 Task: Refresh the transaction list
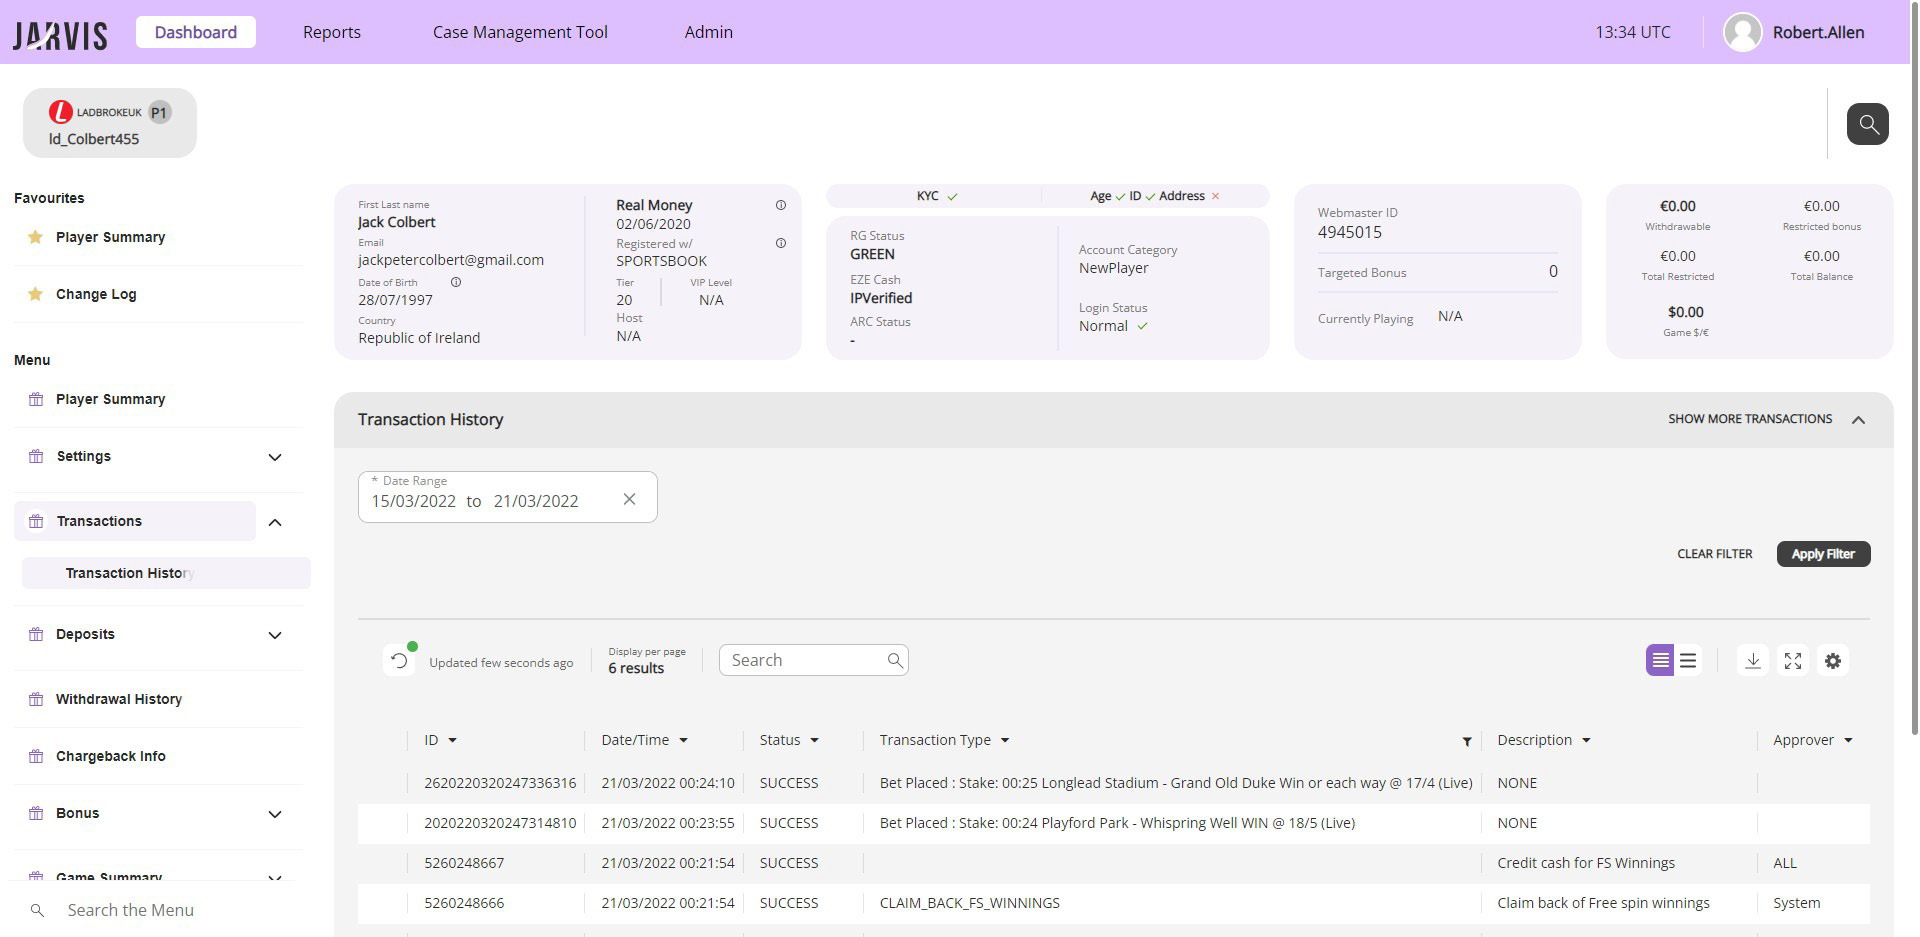pyautogui.click(x=399, y=660)
